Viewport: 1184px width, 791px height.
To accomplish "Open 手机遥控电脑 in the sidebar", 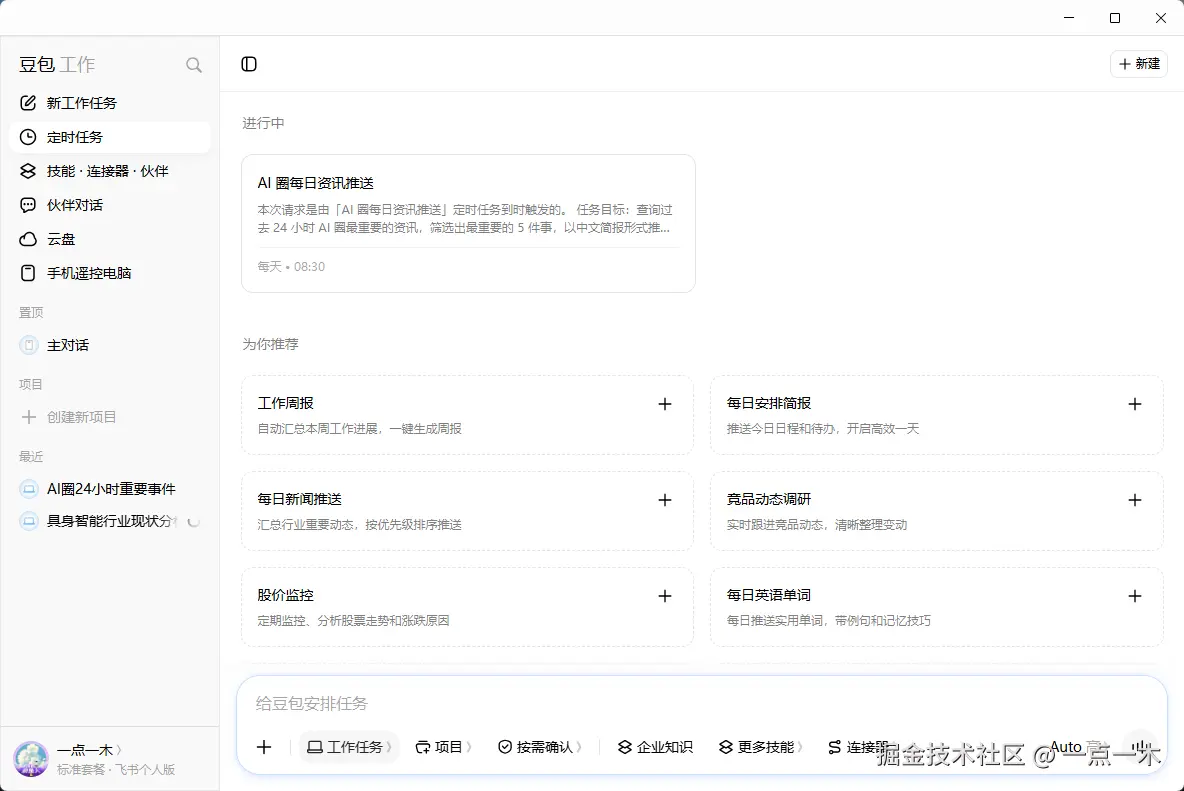I will click(x=109, y=273).
